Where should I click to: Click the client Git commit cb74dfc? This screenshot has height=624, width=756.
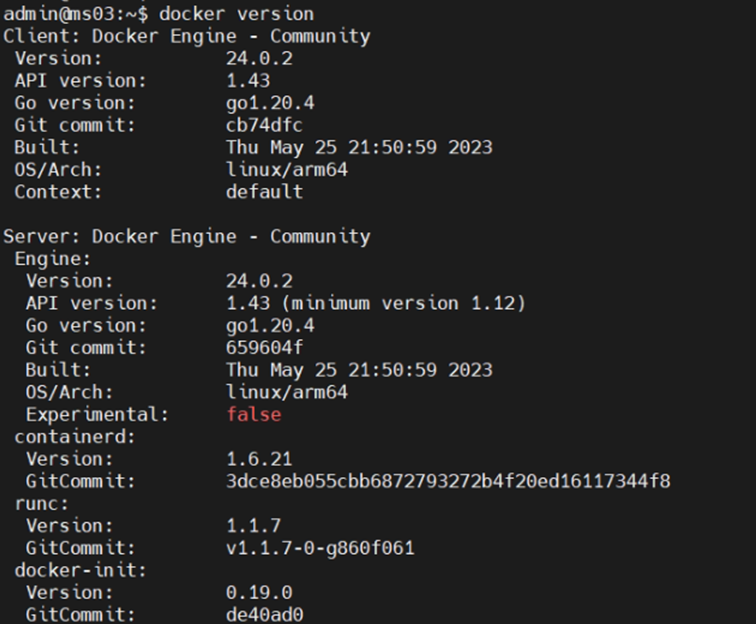(x=264, y=125)
